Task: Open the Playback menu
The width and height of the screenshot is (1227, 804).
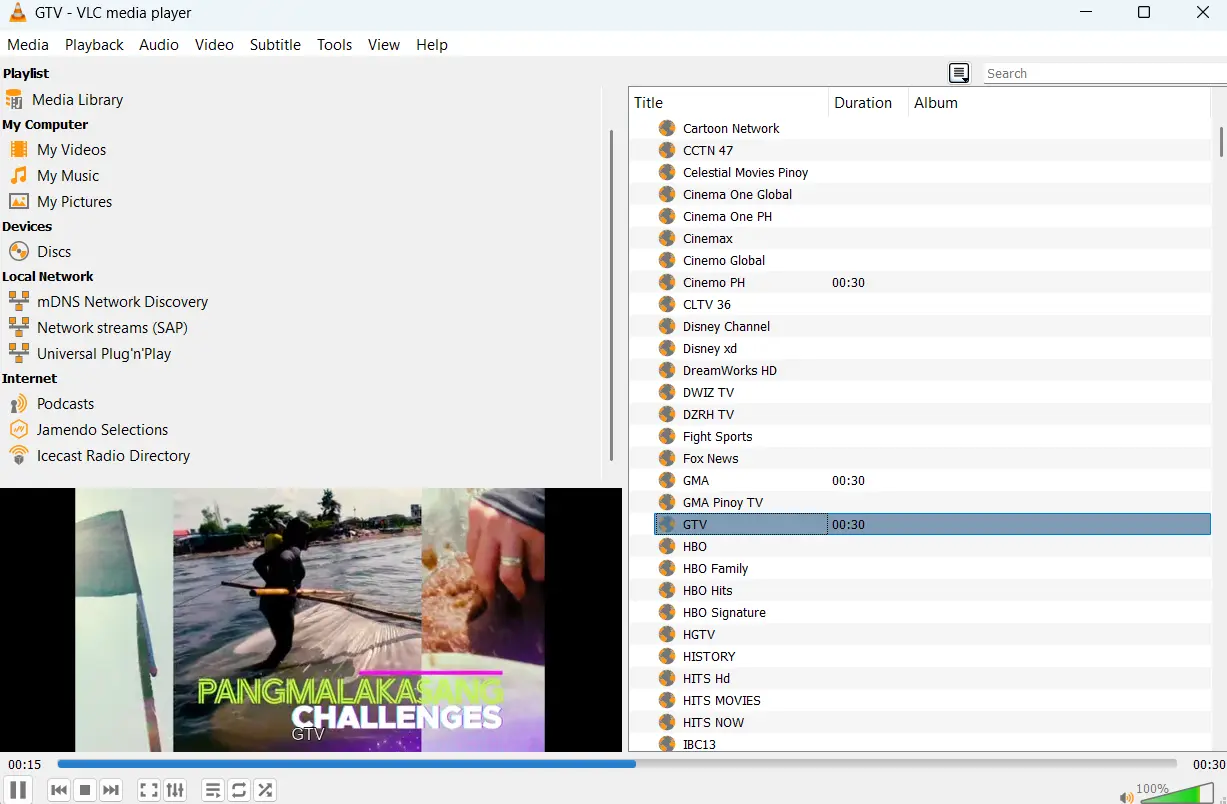Action: coord(94,44)
